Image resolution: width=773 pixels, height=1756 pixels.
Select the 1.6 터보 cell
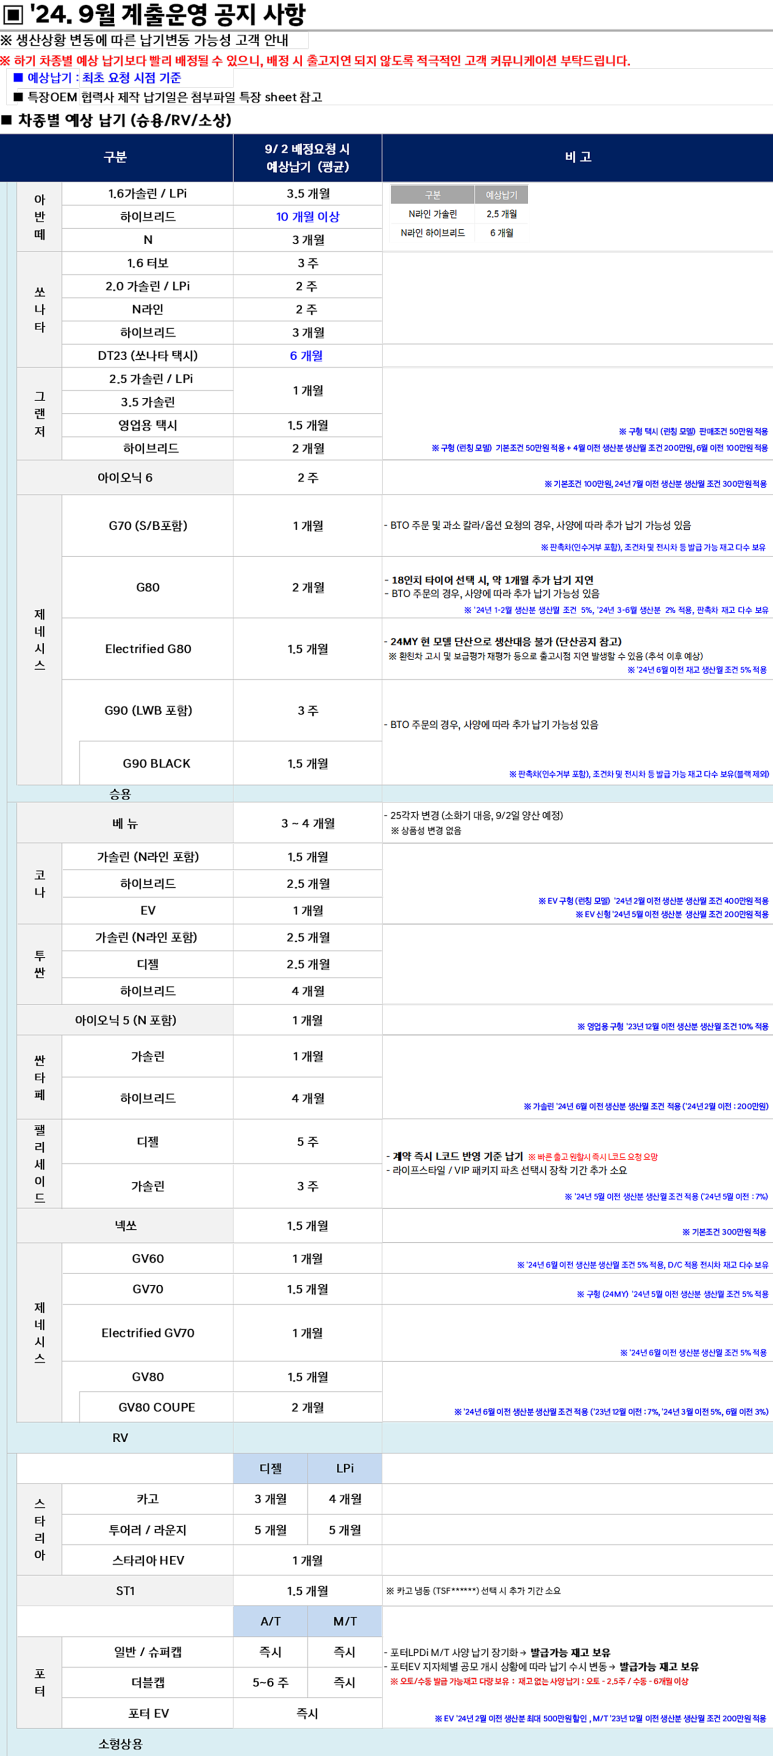point(148,263)
